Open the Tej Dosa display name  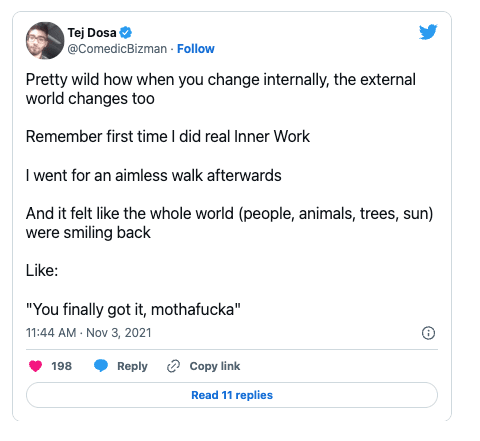pyautogui.click(x=92, y=33)
